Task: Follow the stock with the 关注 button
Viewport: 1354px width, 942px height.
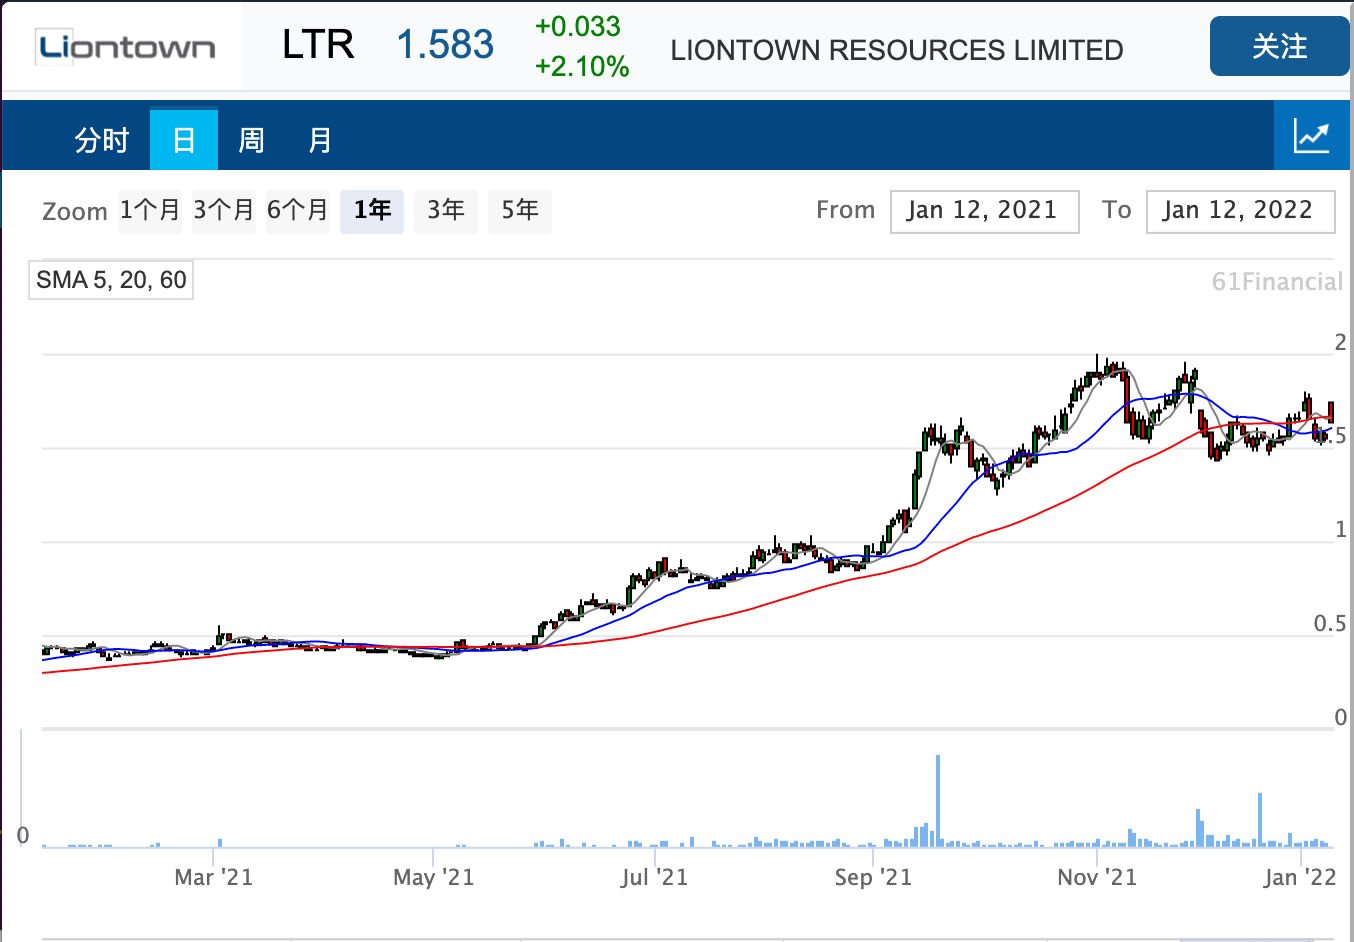Action: click(1279, 46)
